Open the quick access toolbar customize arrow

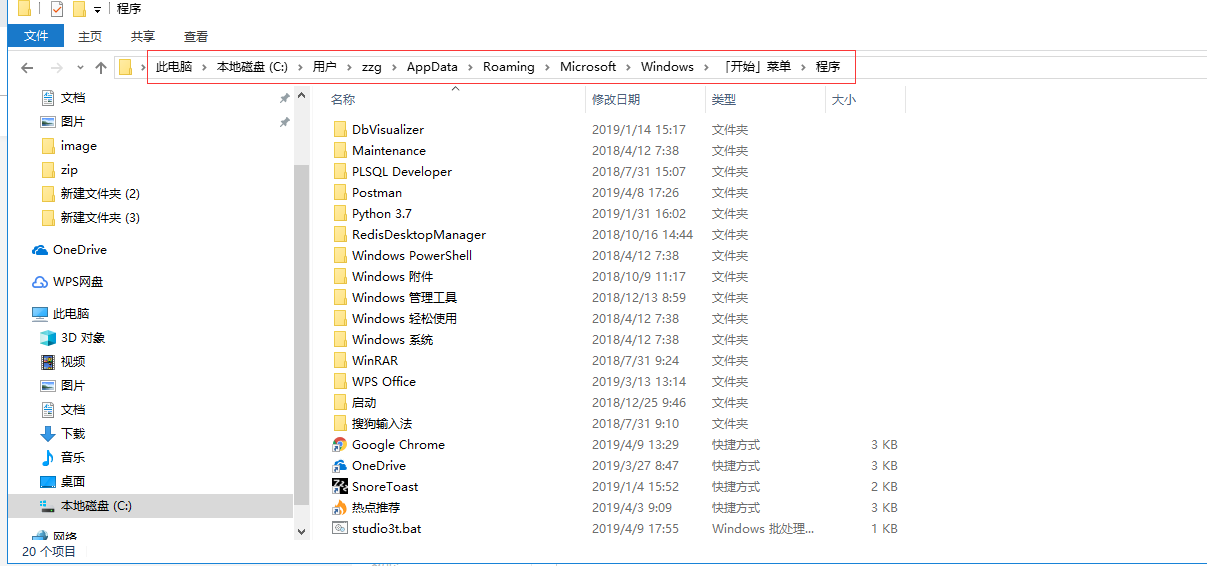pos(97,10)
